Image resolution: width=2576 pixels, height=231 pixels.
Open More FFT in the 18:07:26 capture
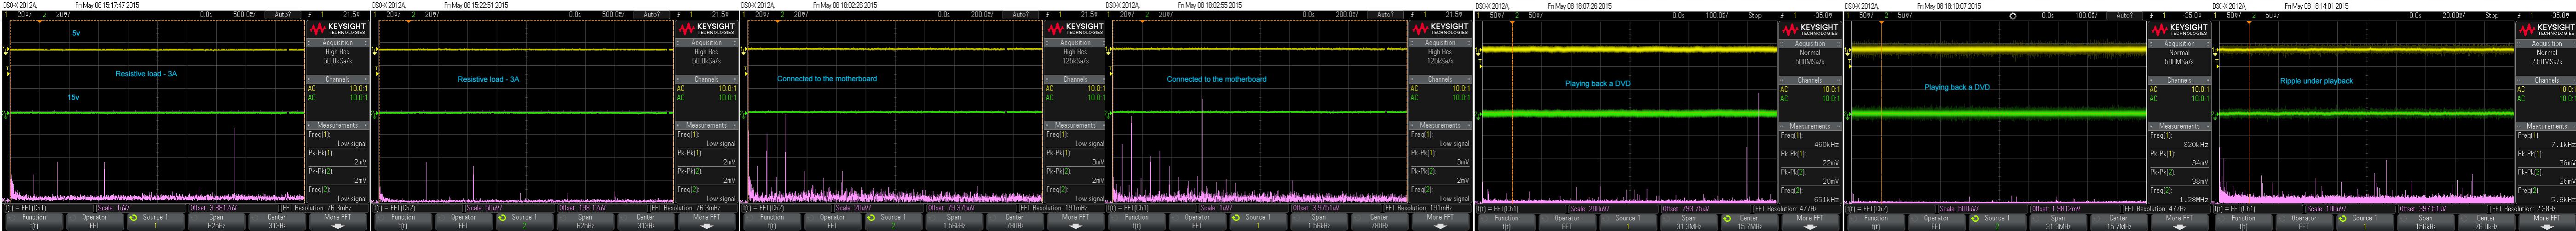(x=1809, y=221)
